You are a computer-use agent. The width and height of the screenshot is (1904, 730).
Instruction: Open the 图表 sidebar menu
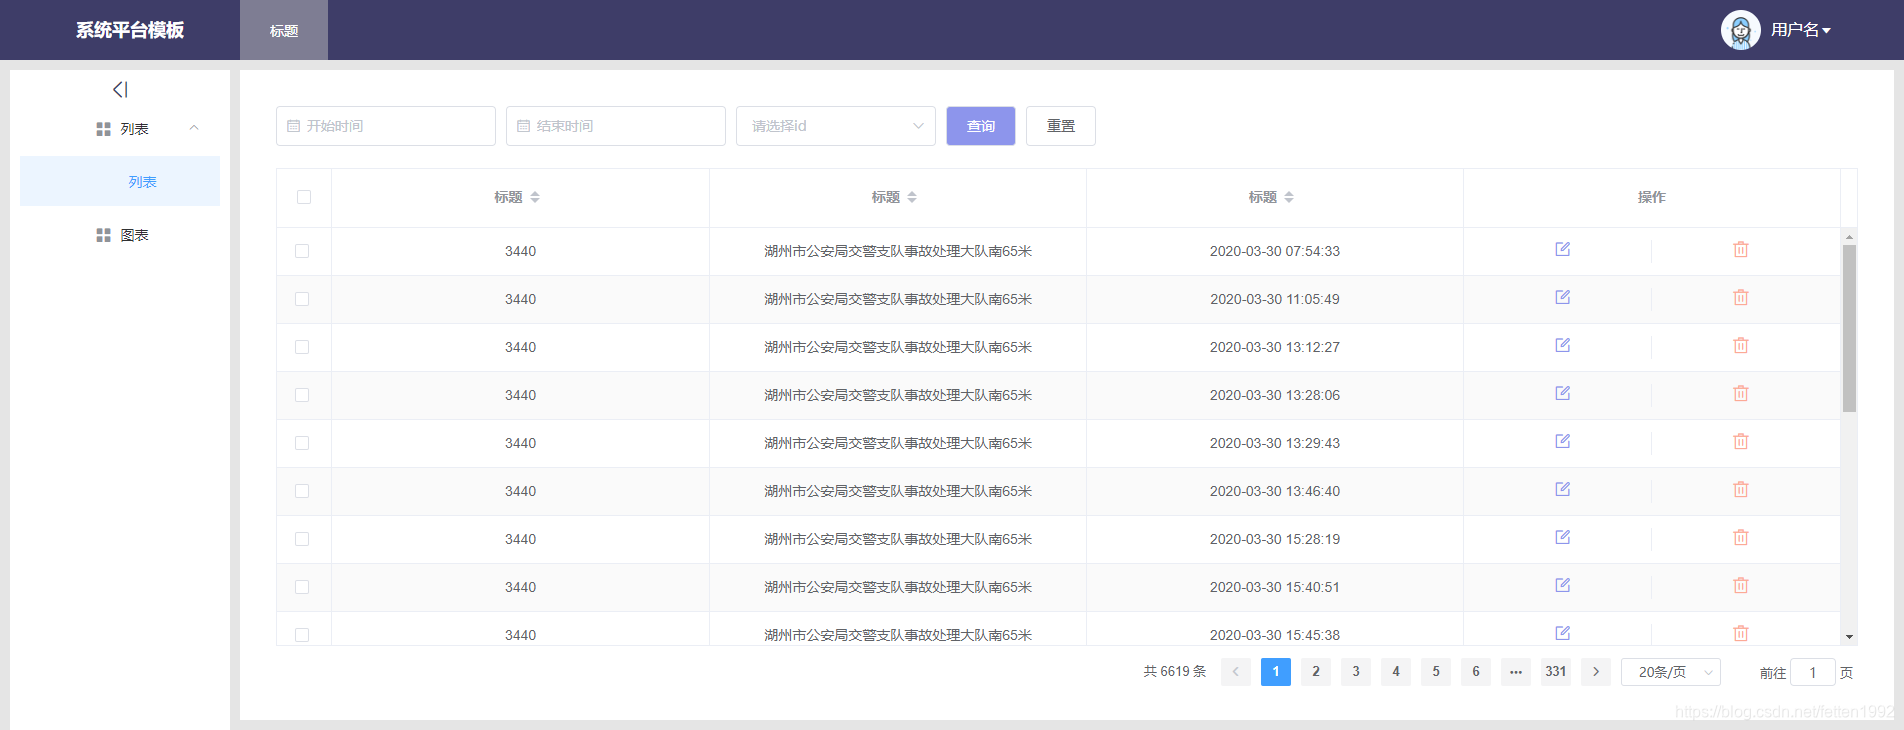[x=120, y=235]
